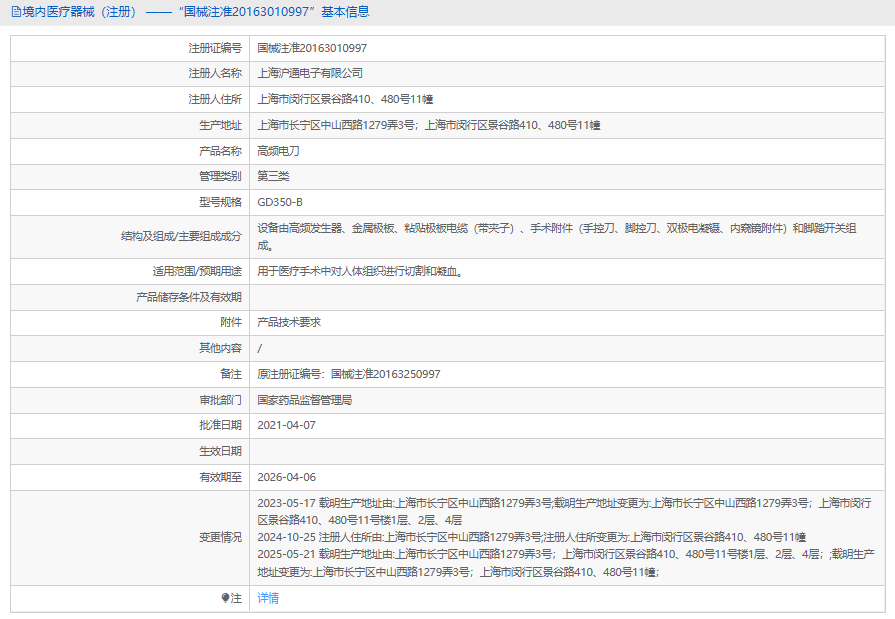Click the 有效期至 label
Viewport: 895px width, 619px height.
point(220,477)
